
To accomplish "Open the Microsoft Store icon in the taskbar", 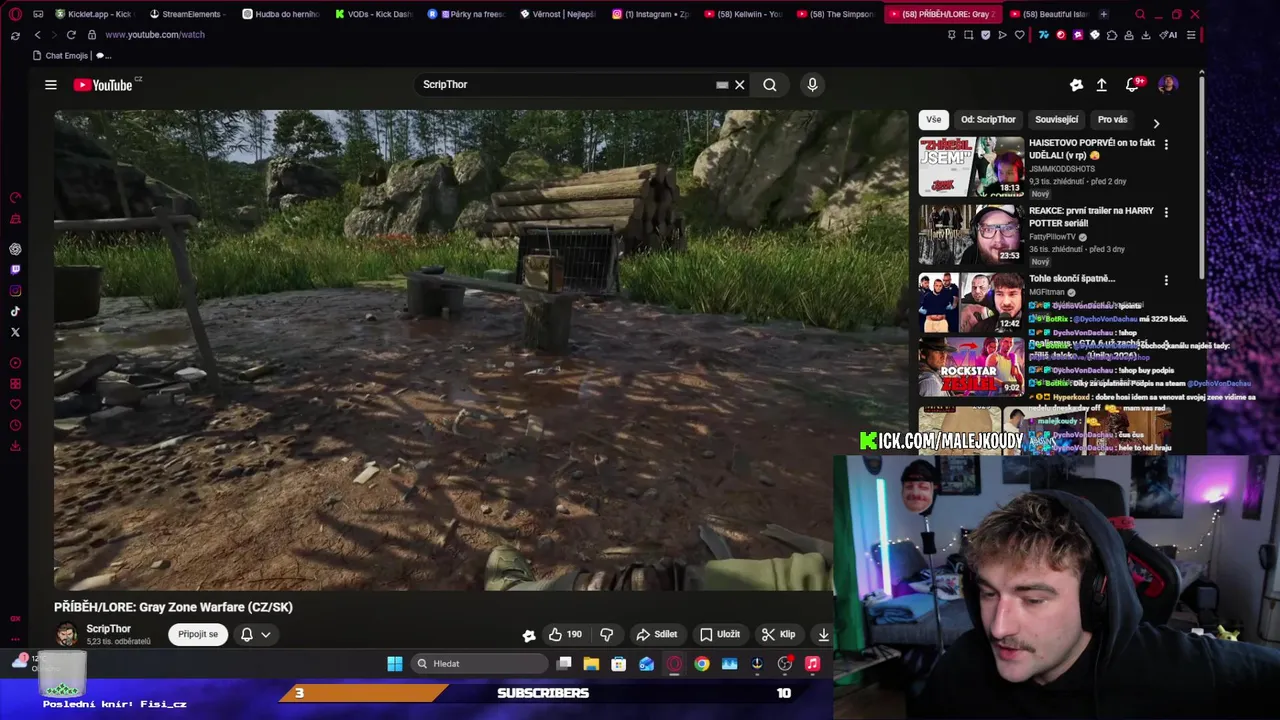I will tap(619, 663).
